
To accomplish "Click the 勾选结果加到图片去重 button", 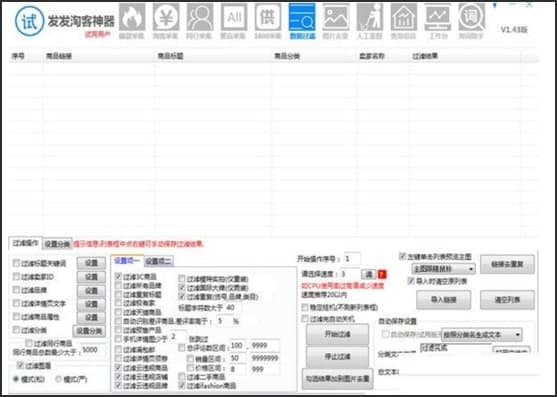I will click(x=337, y=379).
